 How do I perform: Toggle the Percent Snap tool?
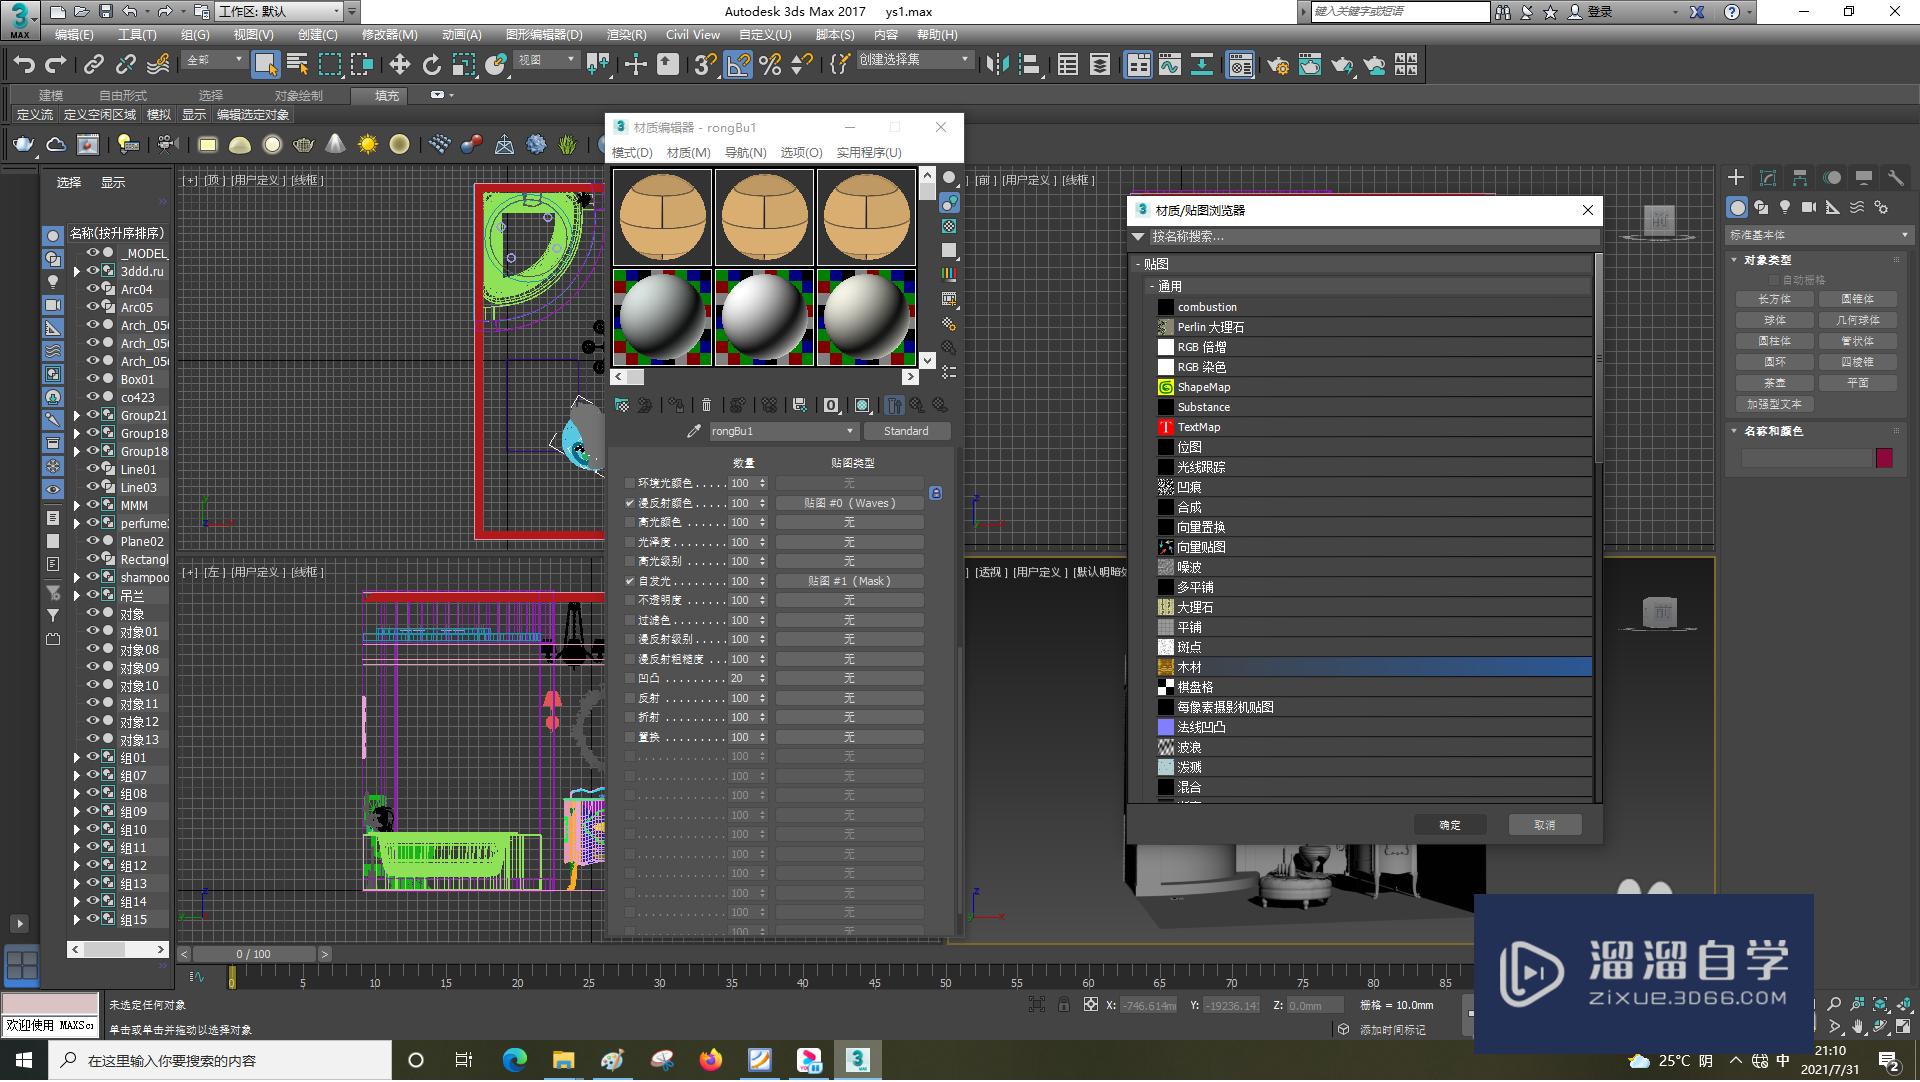tap(770, 65)
